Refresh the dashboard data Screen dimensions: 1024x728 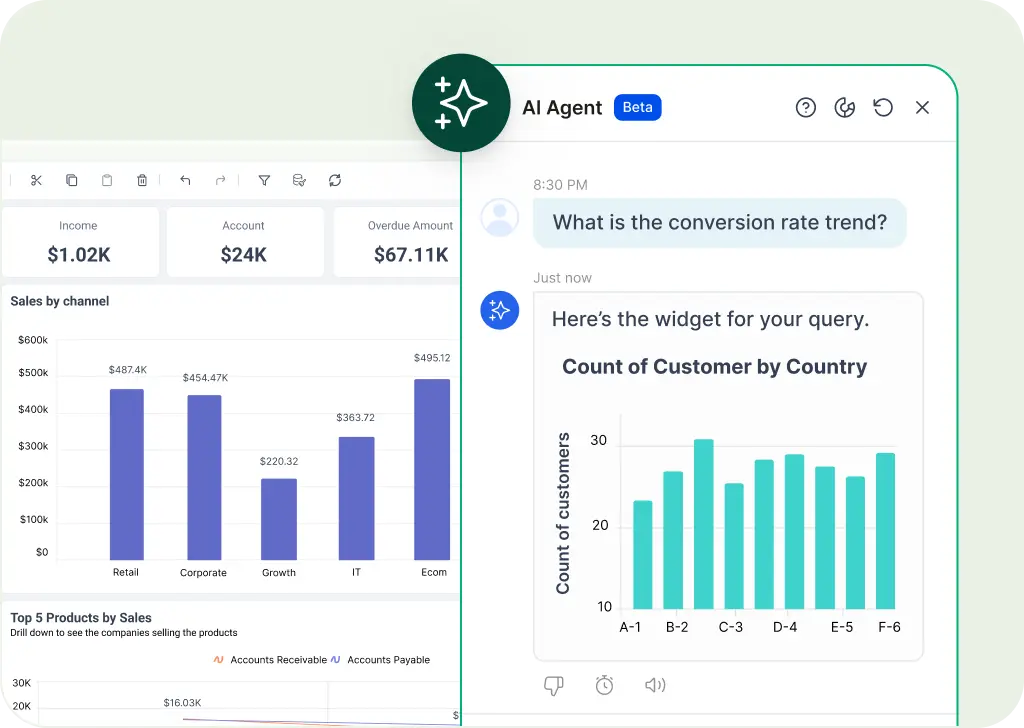[x=334, y=180]
